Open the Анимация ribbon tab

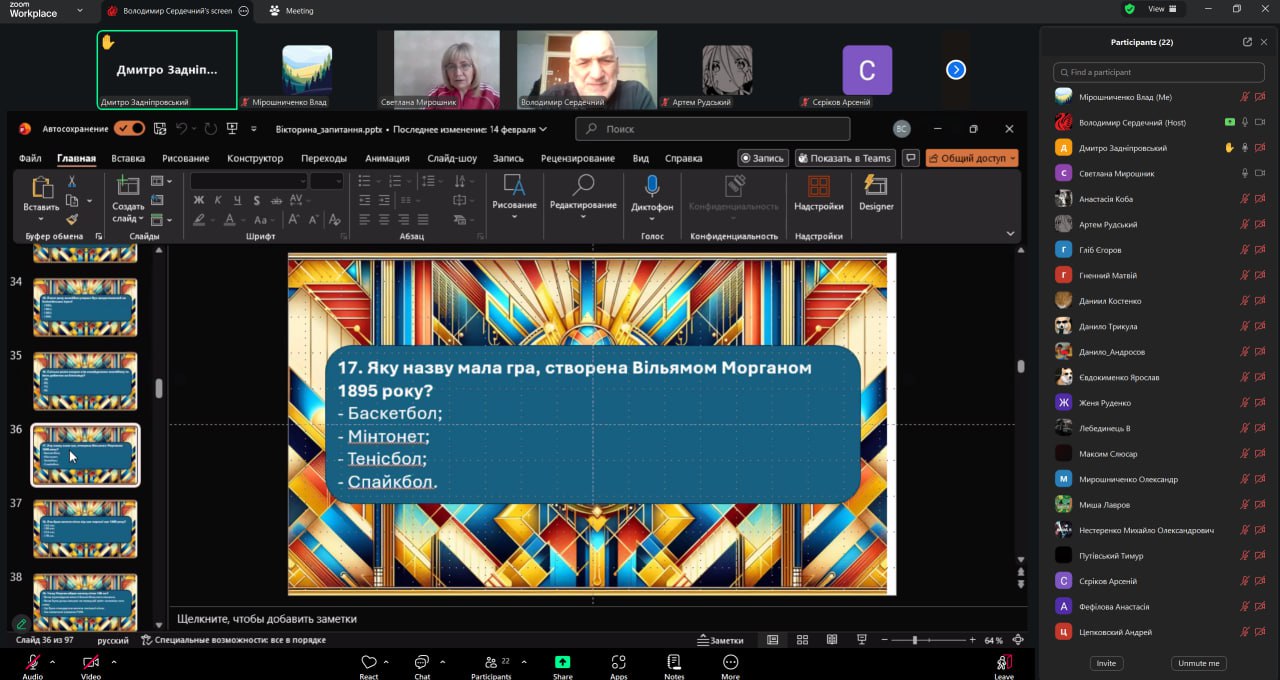point(387,158)
